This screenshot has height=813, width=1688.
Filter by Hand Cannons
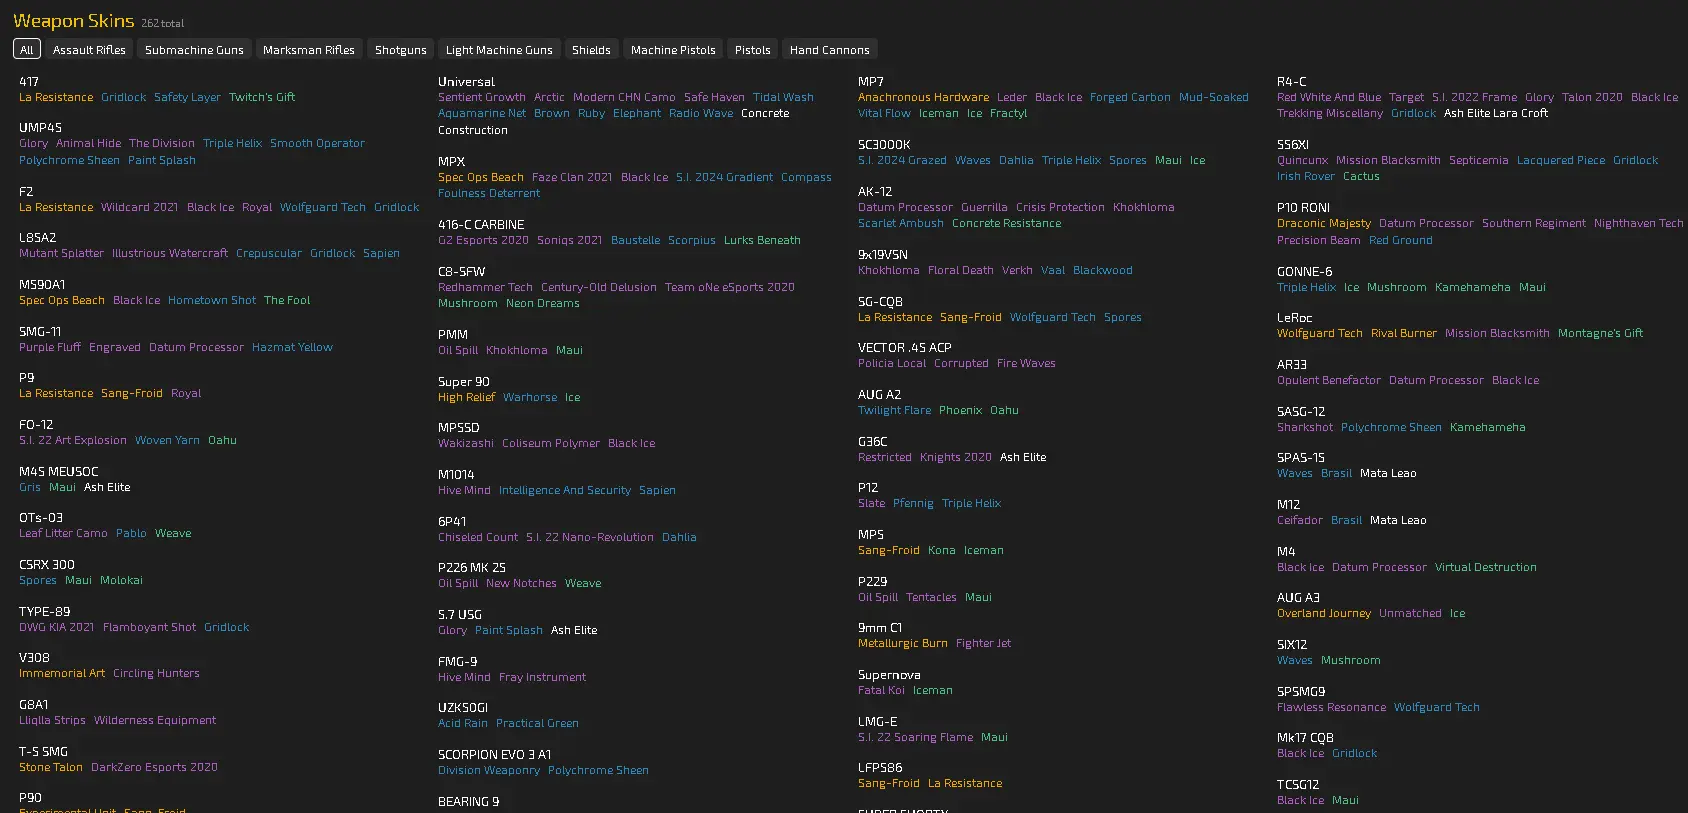coord(830,49)
